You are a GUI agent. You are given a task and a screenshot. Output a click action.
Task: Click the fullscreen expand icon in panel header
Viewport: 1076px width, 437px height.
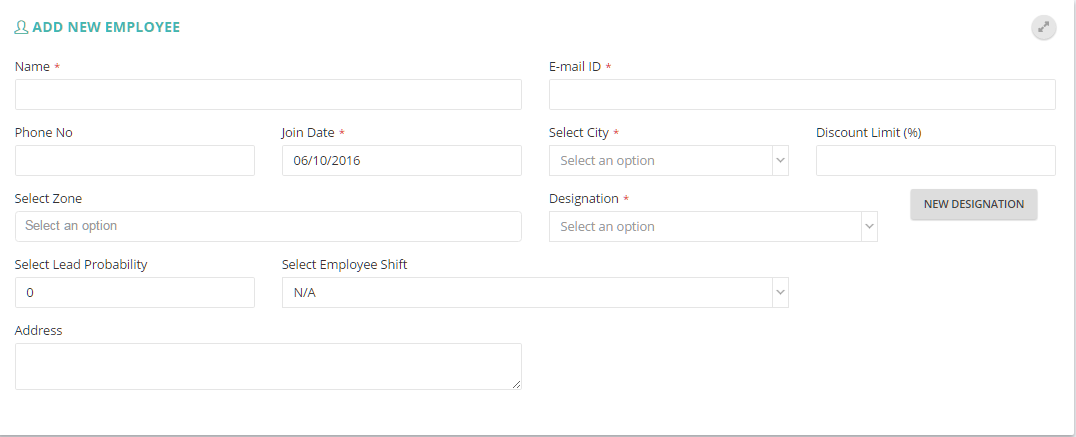coord(1043,27)
